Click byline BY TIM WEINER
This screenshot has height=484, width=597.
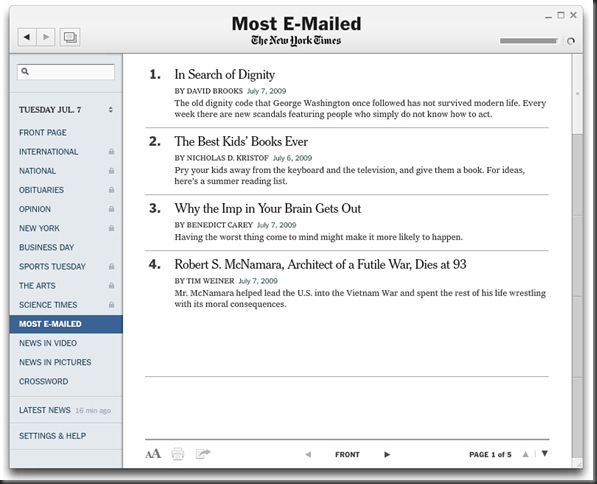pyautogui.click(x=204, y=281)
